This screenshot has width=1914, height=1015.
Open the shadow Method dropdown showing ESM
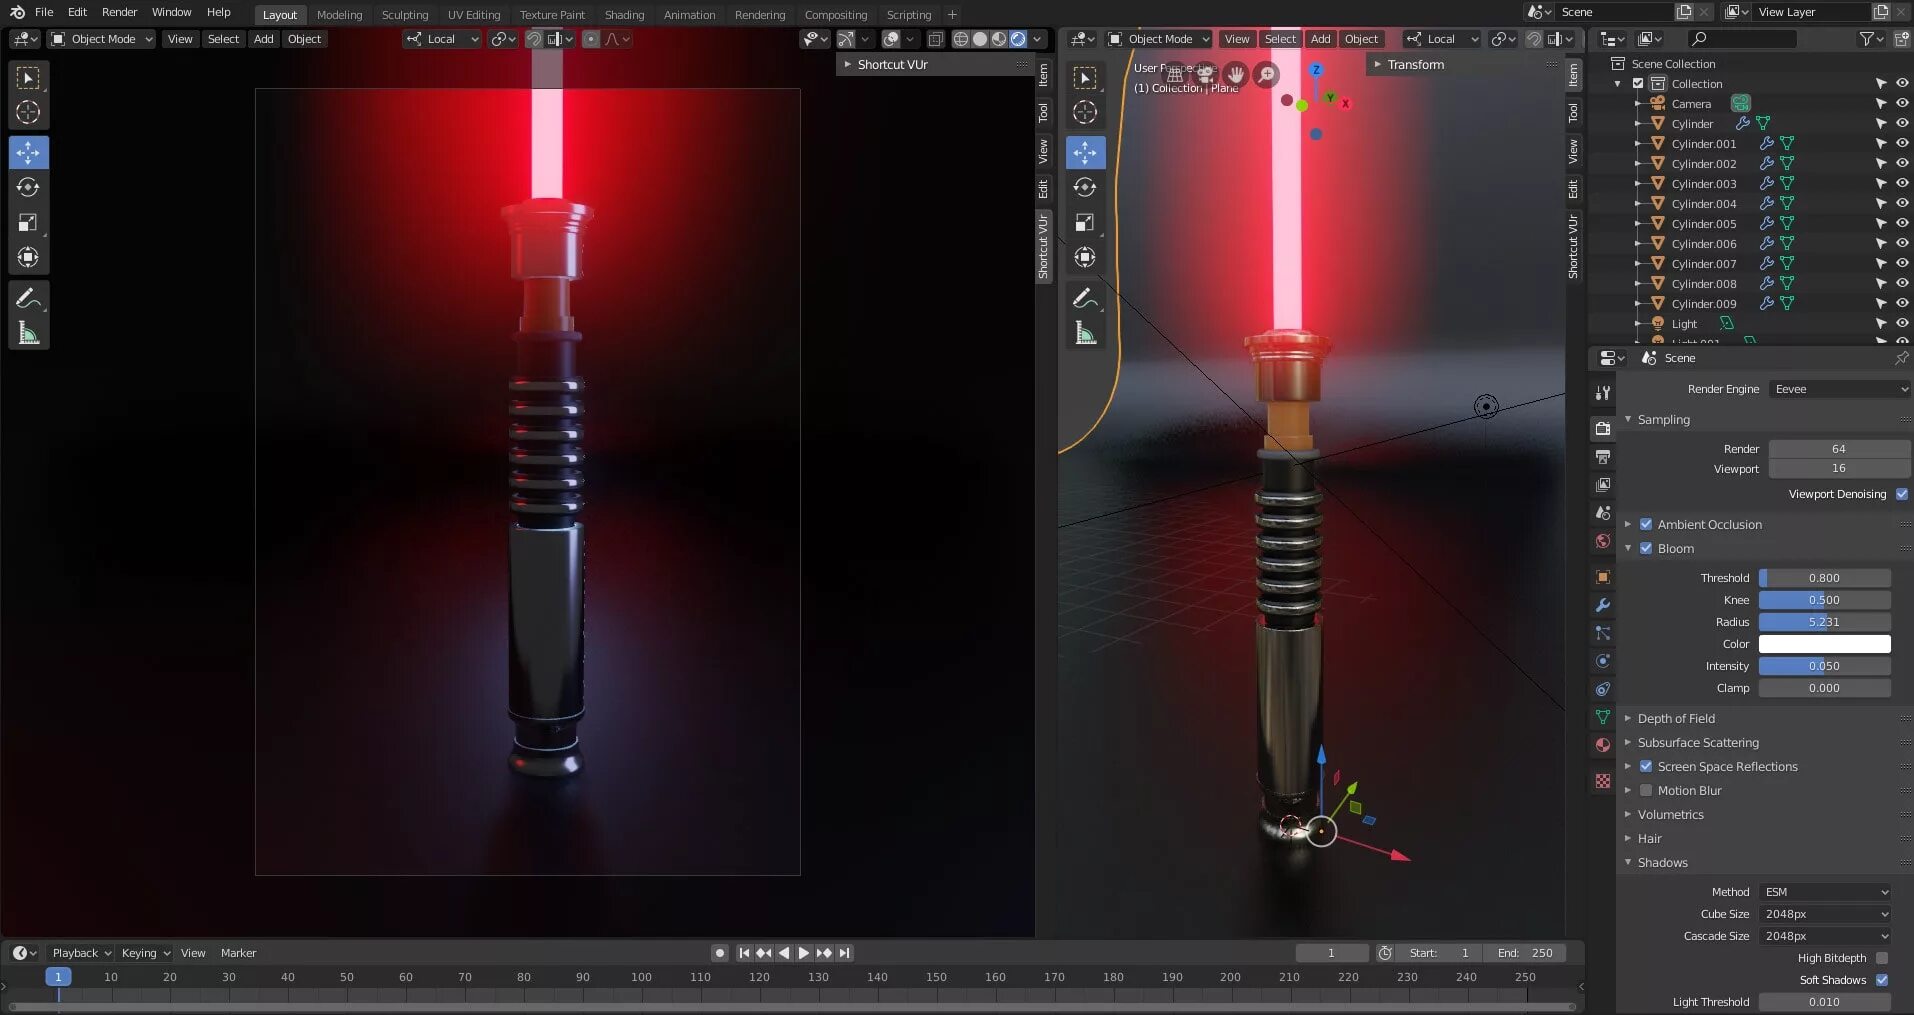1825,892
